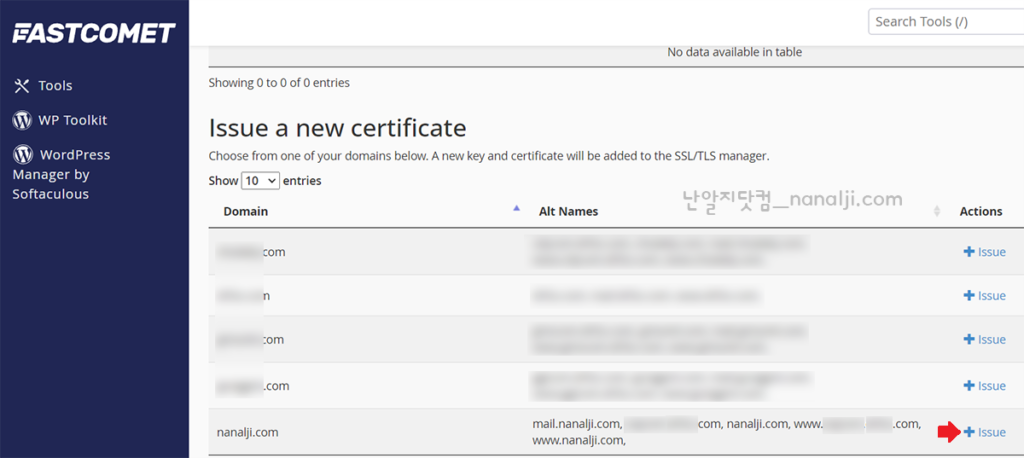Open WP Toolkit in the sidebar

[72, 120]
